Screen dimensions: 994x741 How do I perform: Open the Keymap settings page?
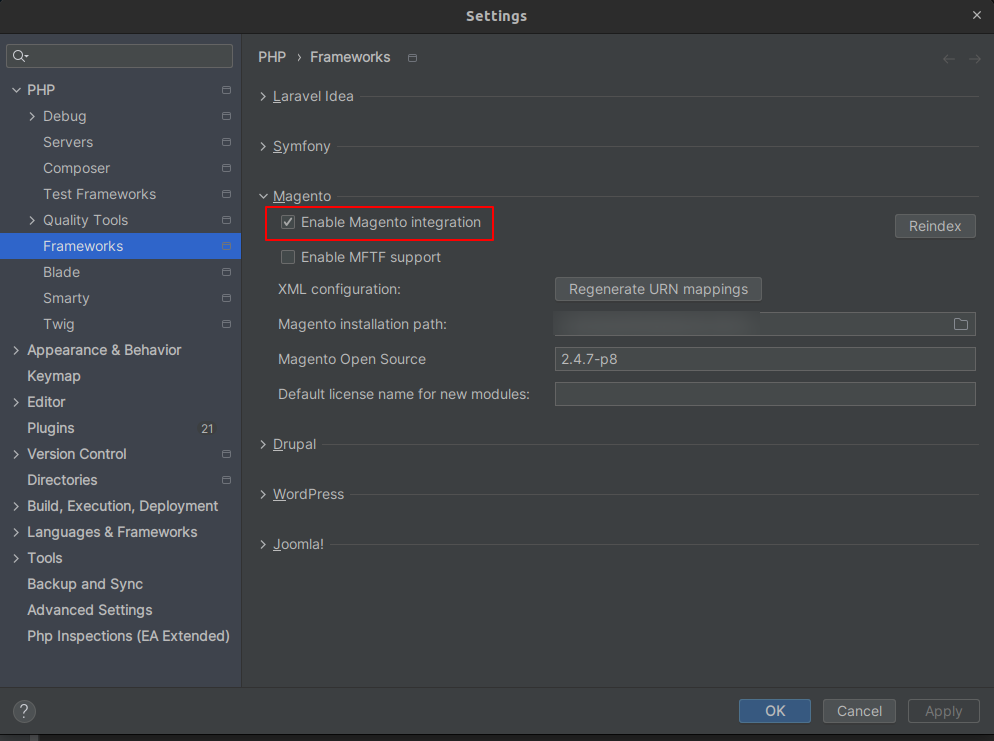pyautogui.click(x=54, y=376)
